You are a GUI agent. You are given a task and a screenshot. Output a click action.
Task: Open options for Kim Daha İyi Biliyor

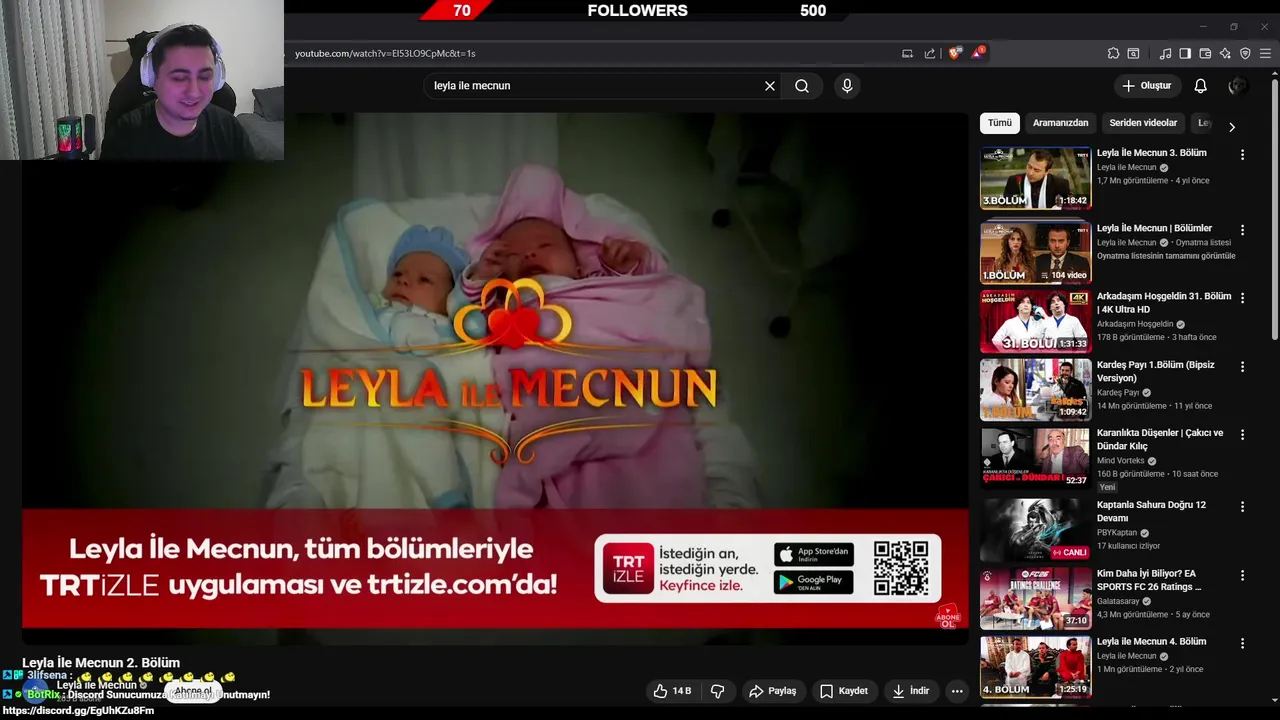tap(1242, 576)
